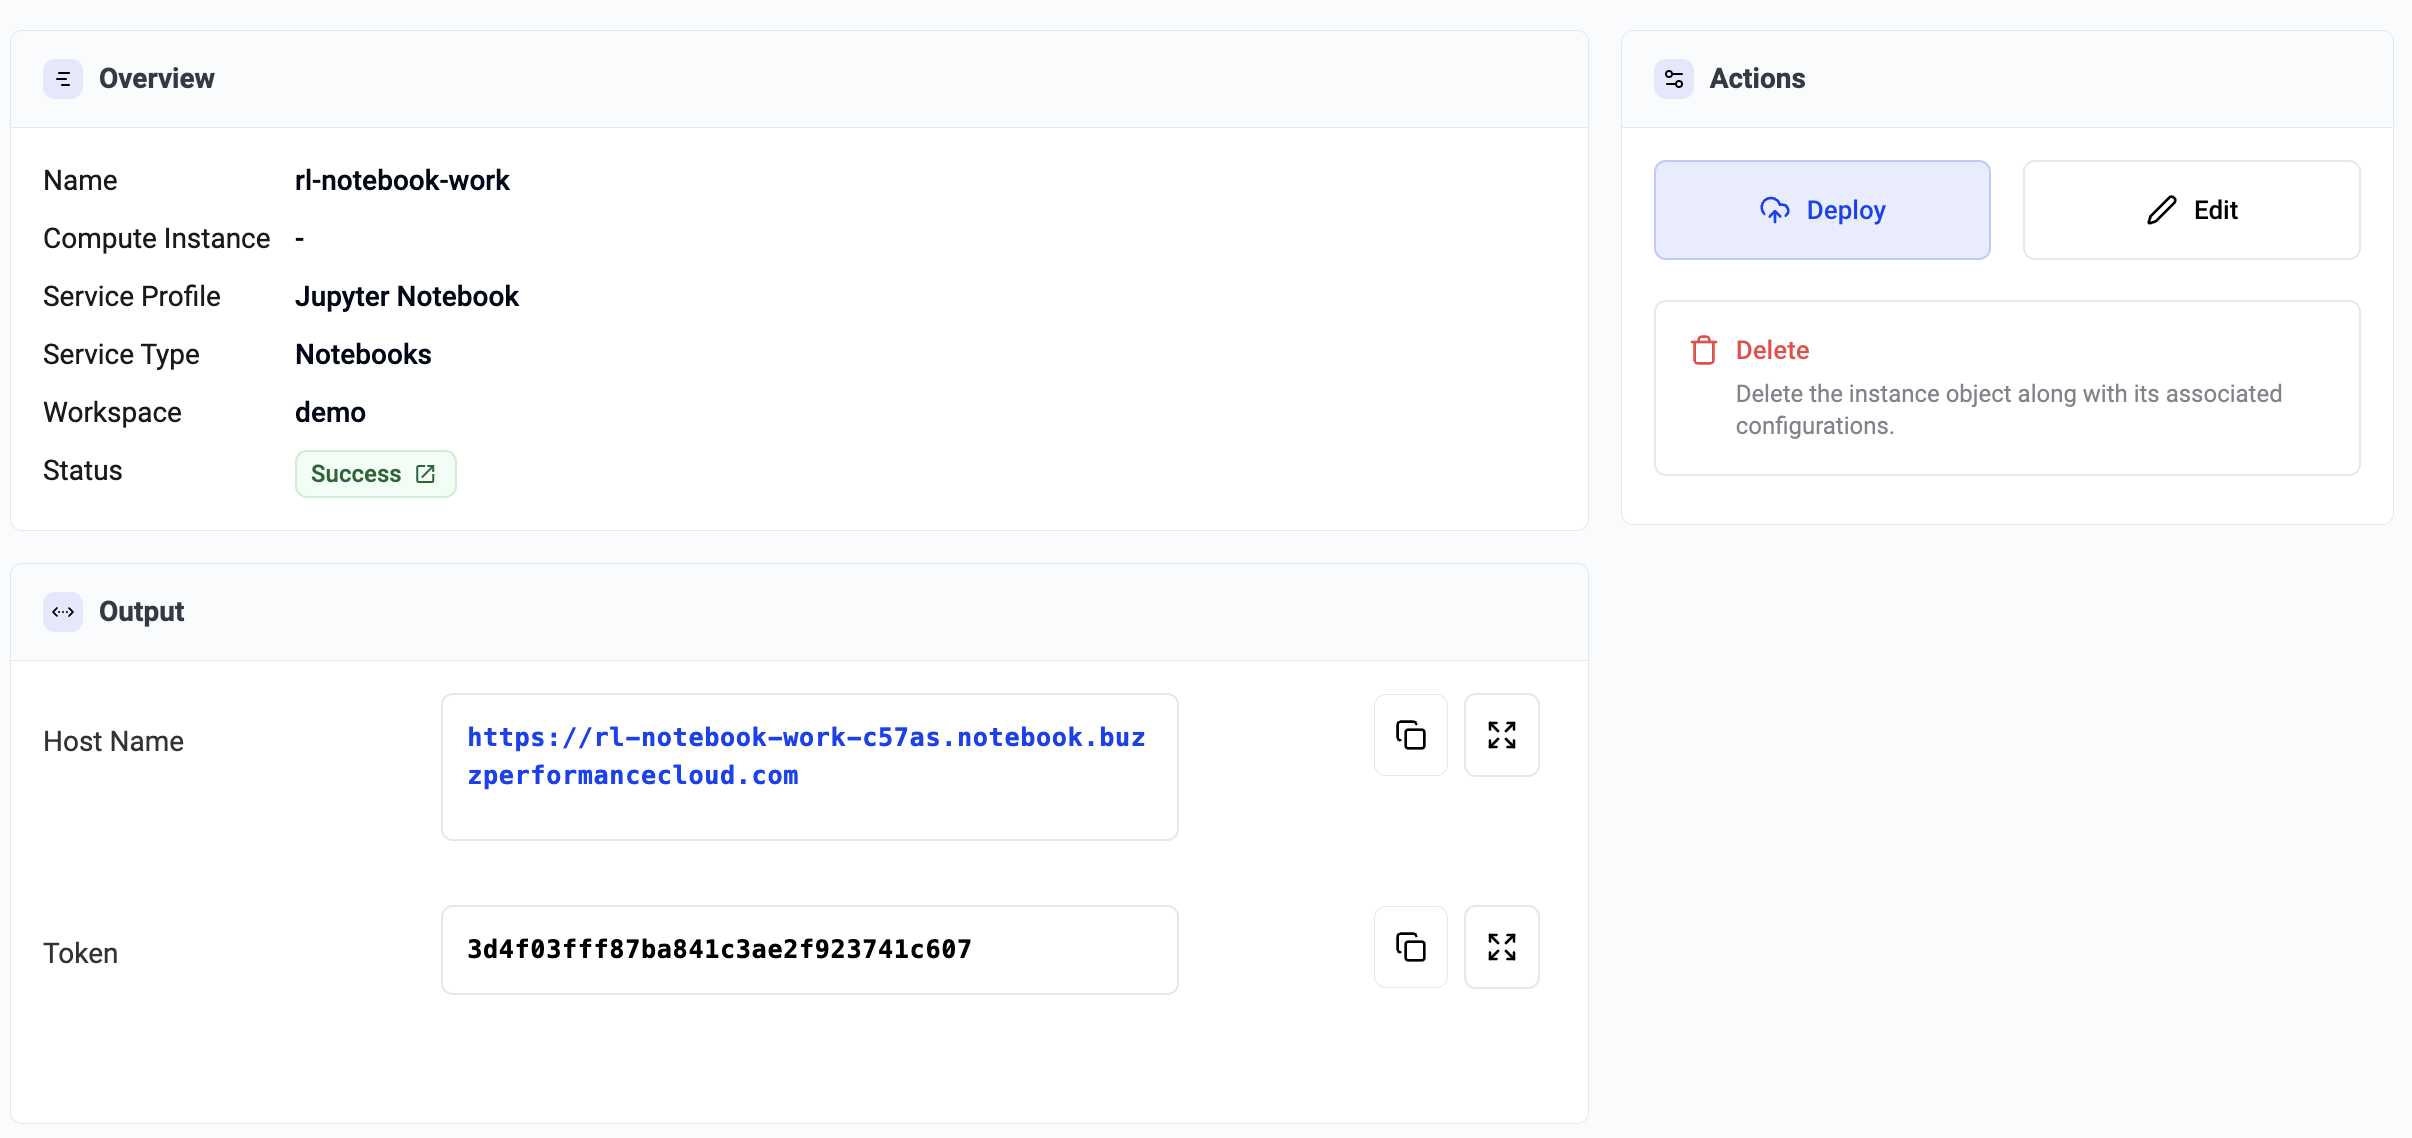Click the pencil icon on Edit

pyautogui.click(x=2161, y=210)
